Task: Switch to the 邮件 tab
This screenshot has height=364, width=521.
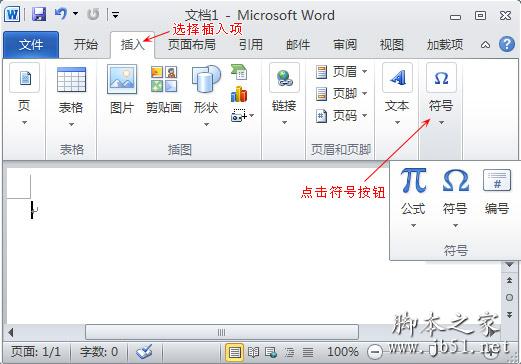Action: click(x=298, y=44)
